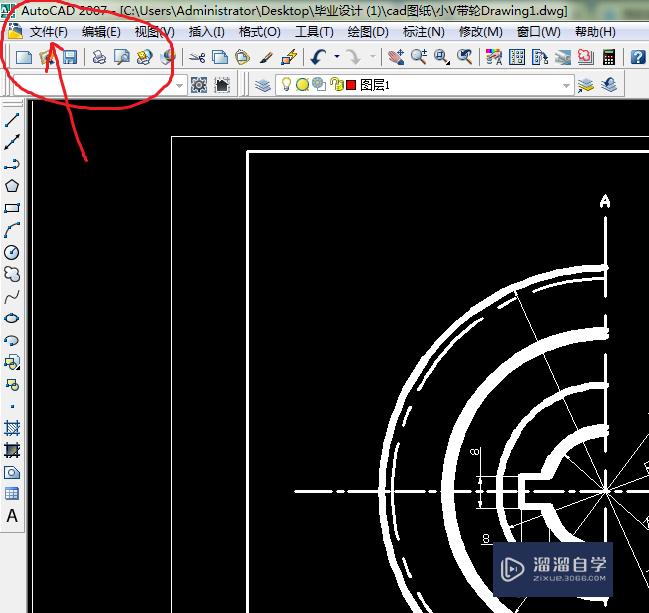Screen dimensions: 649x613
Task: Expand the Redo history dropdown arrow
Action: [x=372, y=56]
